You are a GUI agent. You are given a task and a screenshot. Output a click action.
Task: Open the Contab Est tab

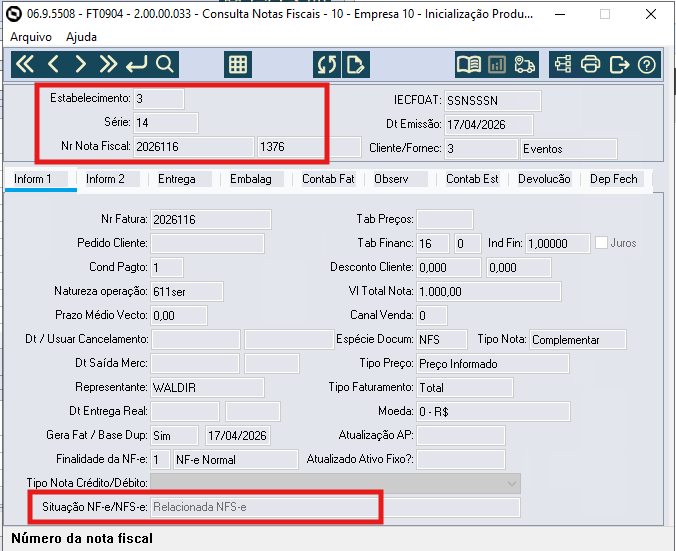(x=472, y=179)
